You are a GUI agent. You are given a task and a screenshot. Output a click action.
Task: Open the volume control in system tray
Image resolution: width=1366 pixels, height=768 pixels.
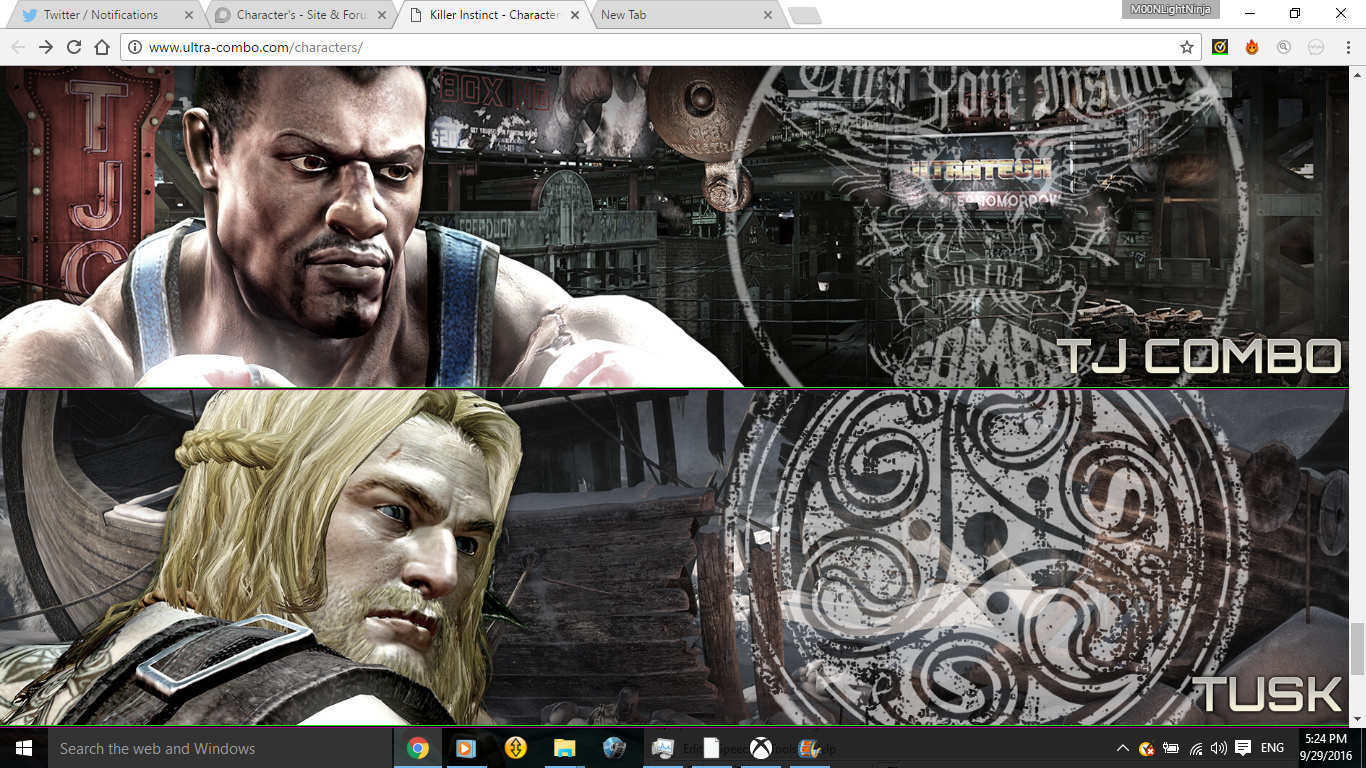point(1218,748)
